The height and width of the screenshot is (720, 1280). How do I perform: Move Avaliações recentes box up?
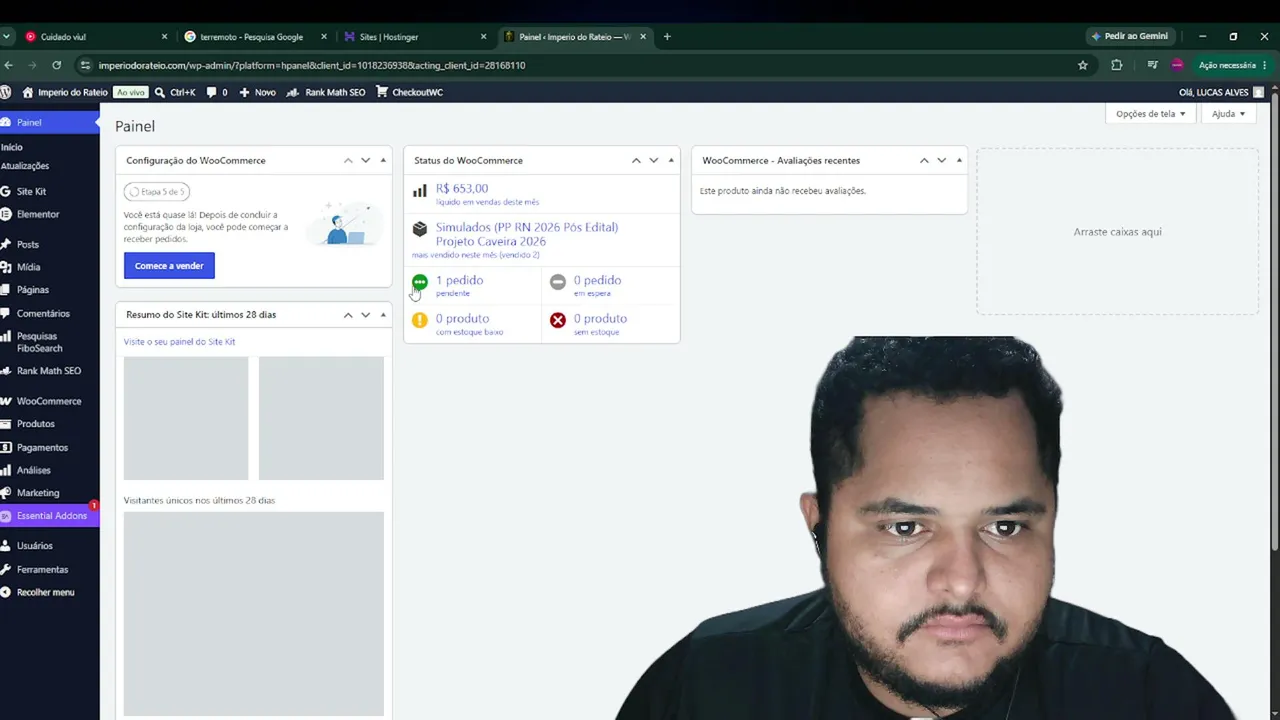tap(924, 160)
